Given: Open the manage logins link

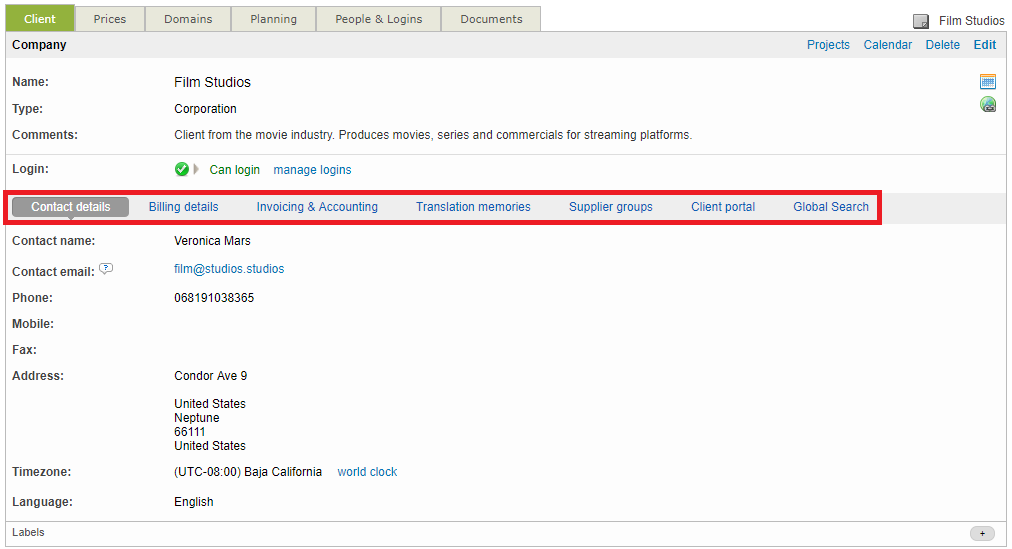Looking at the screenshot, I should point(312,170).
